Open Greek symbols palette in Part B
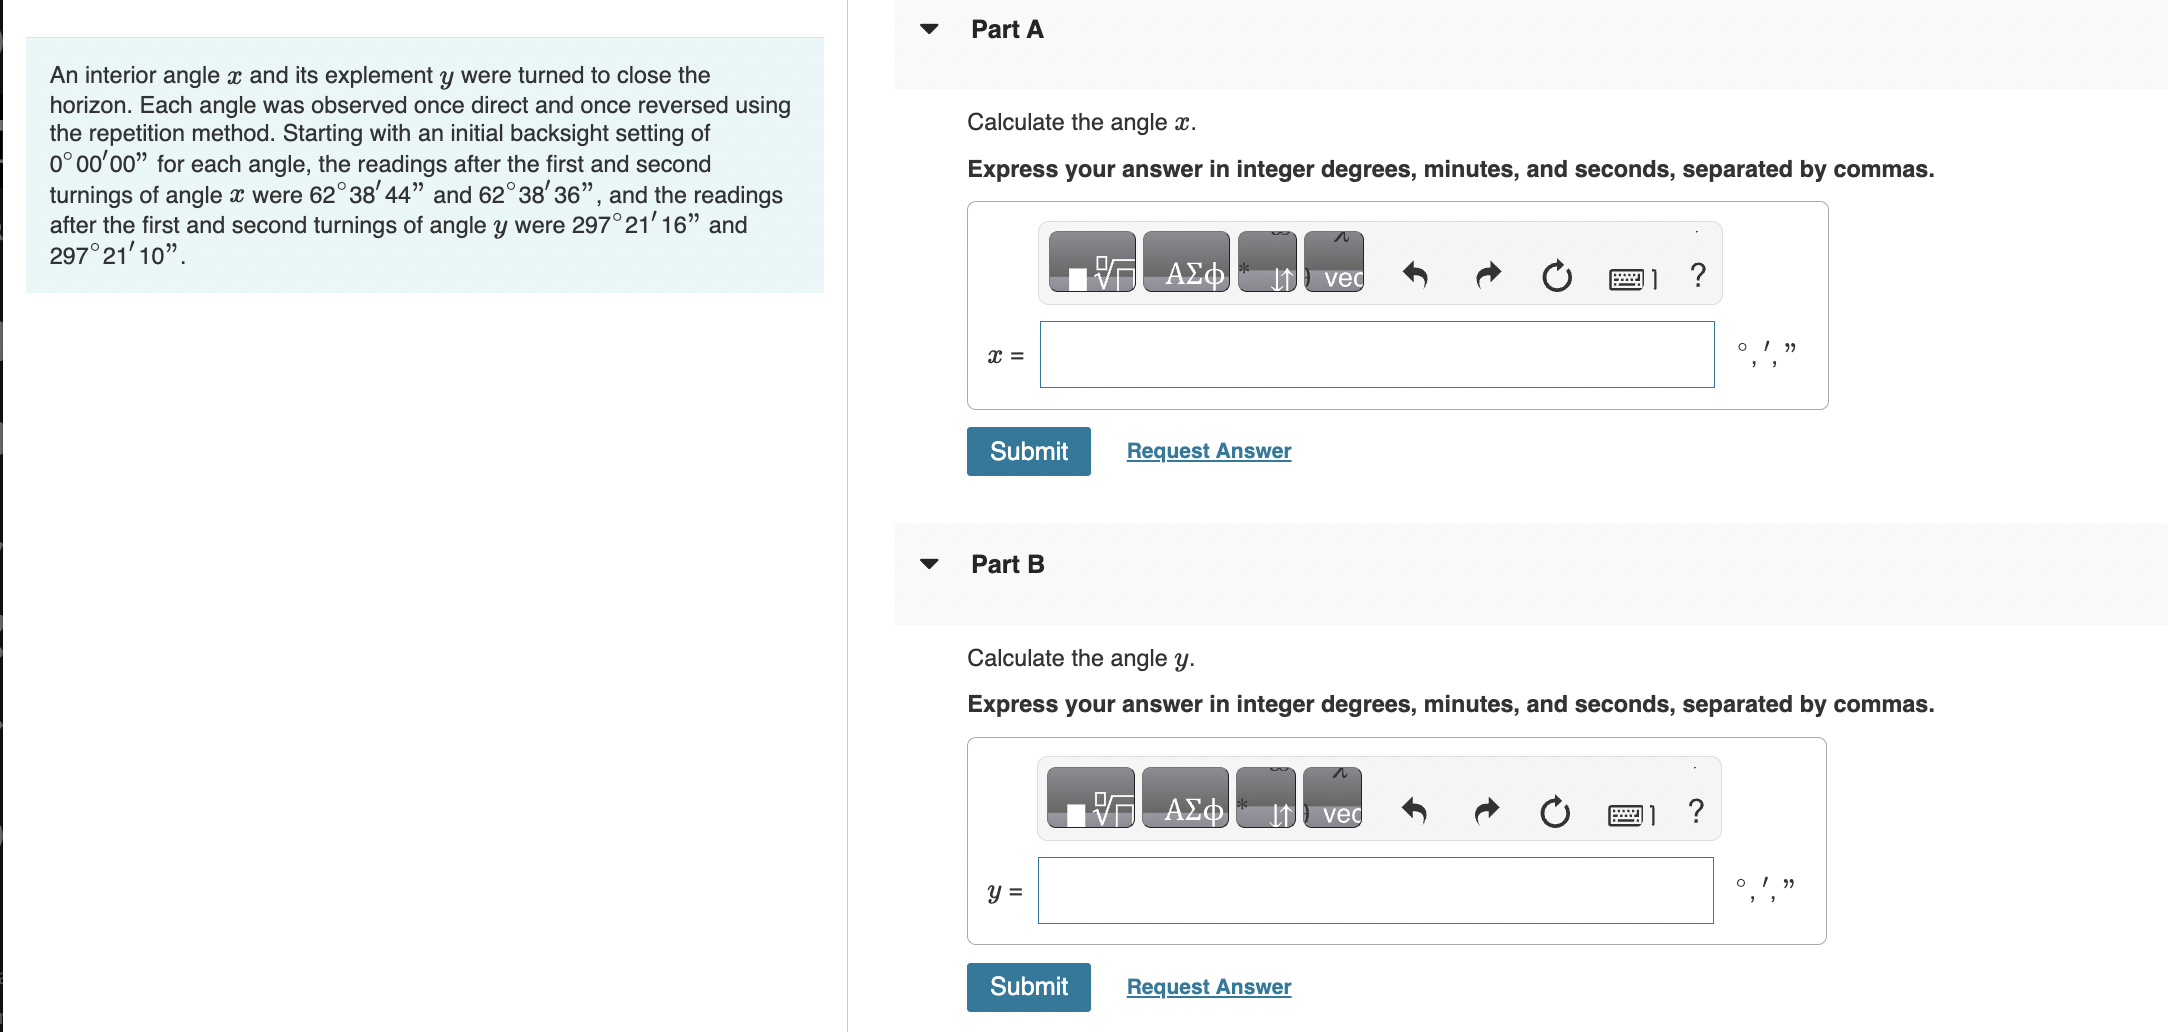2168x1032 pixels. point(1185,798)
